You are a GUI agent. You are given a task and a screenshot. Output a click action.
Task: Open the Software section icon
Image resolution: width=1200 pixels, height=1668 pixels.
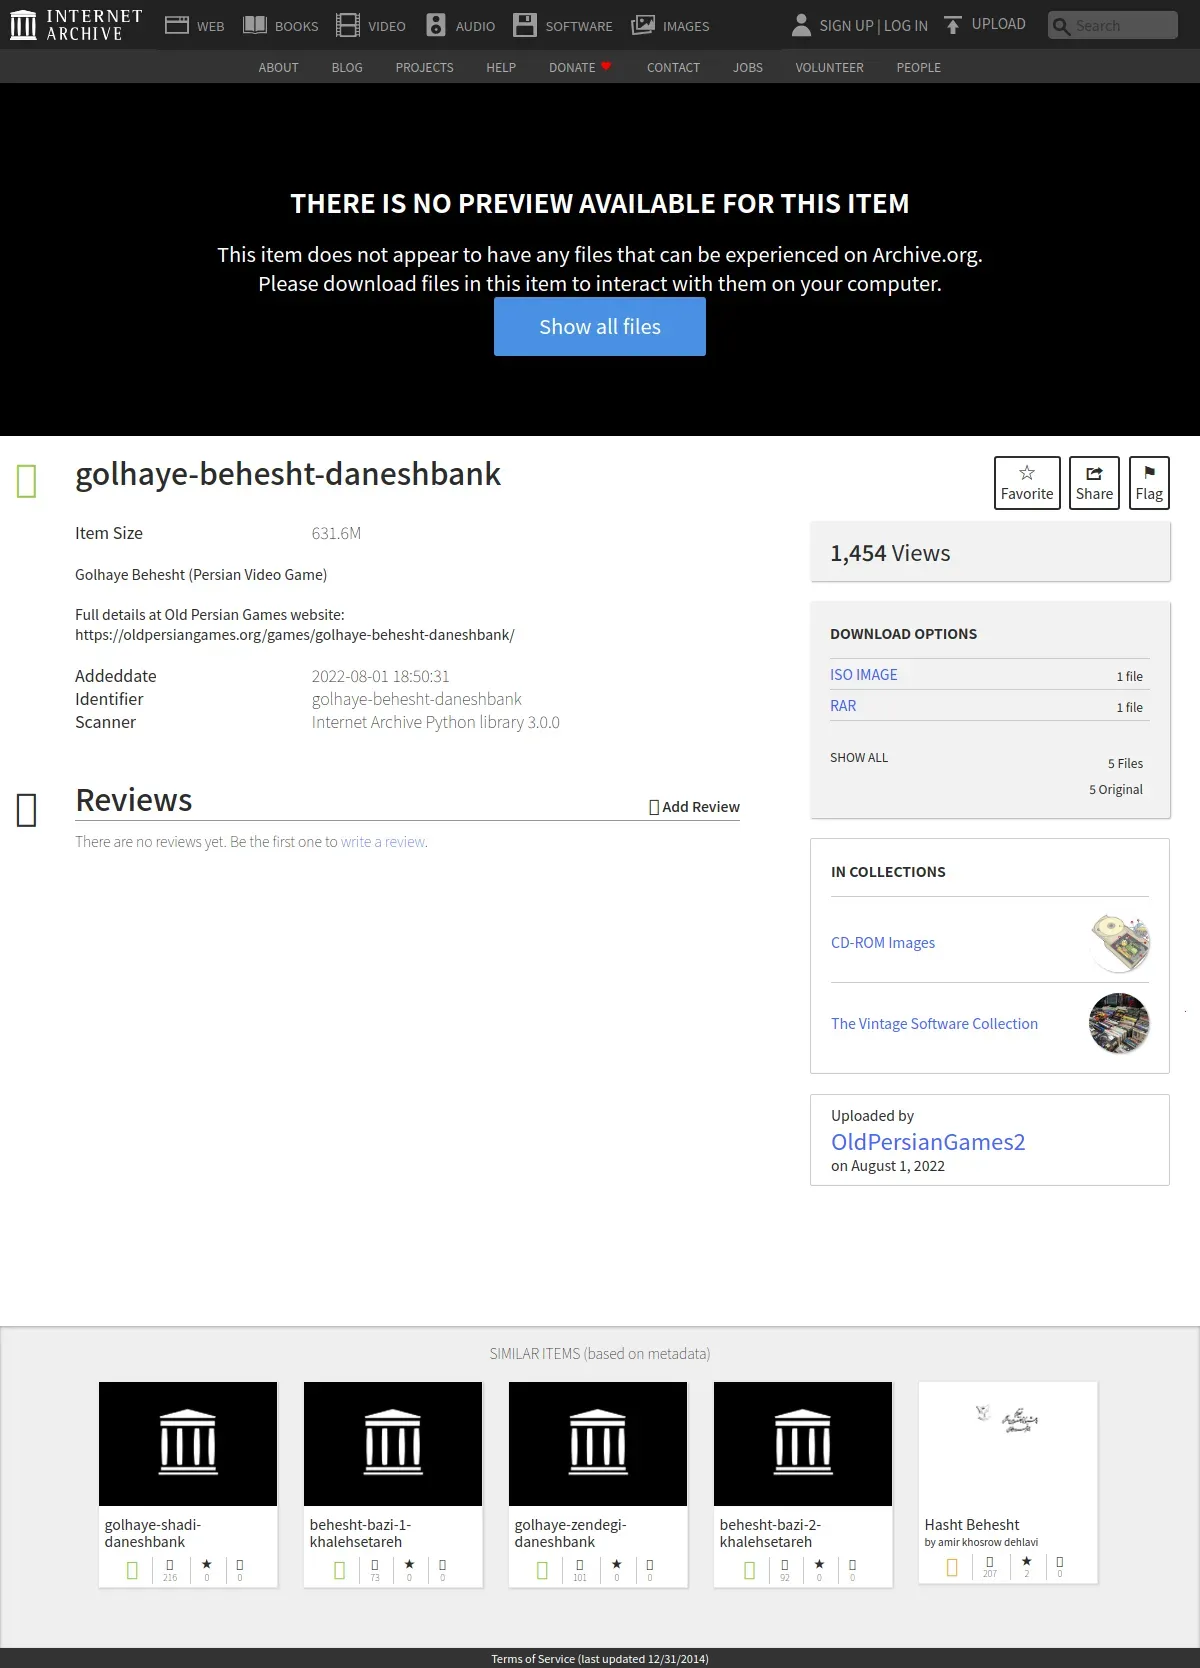point(525,25)
